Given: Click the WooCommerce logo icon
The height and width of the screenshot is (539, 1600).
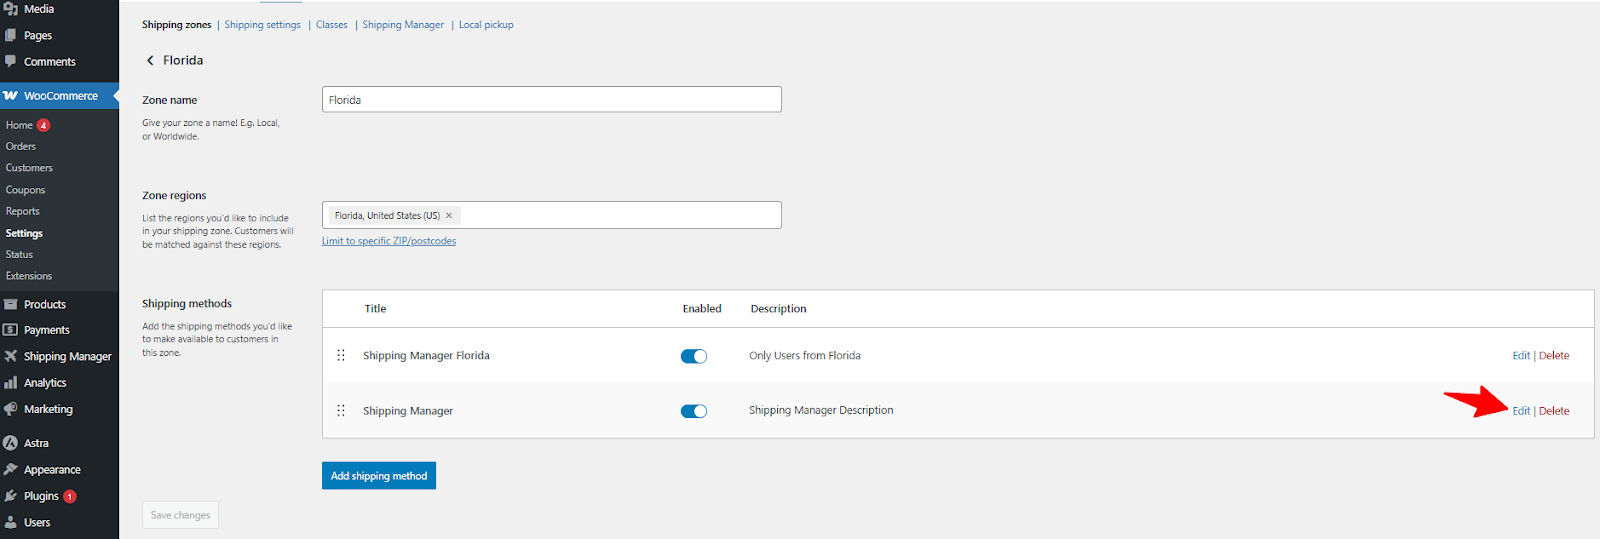Looking at the screenshot, I should pos(11,96).
